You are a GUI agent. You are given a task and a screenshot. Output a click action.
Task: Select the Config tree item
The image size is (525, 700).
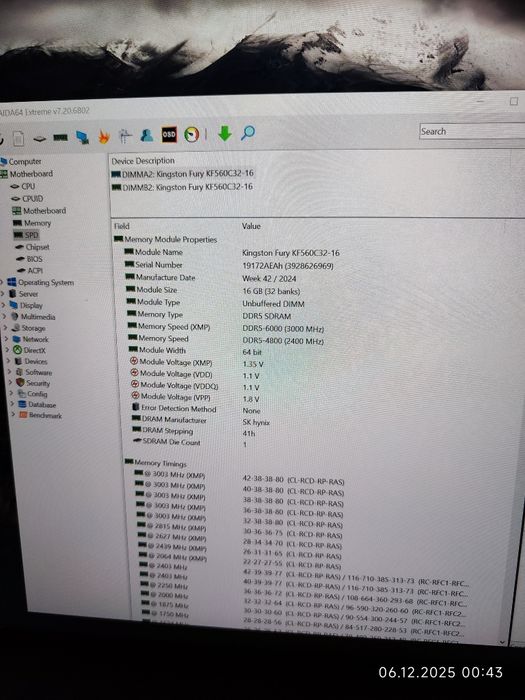[37, 394]
